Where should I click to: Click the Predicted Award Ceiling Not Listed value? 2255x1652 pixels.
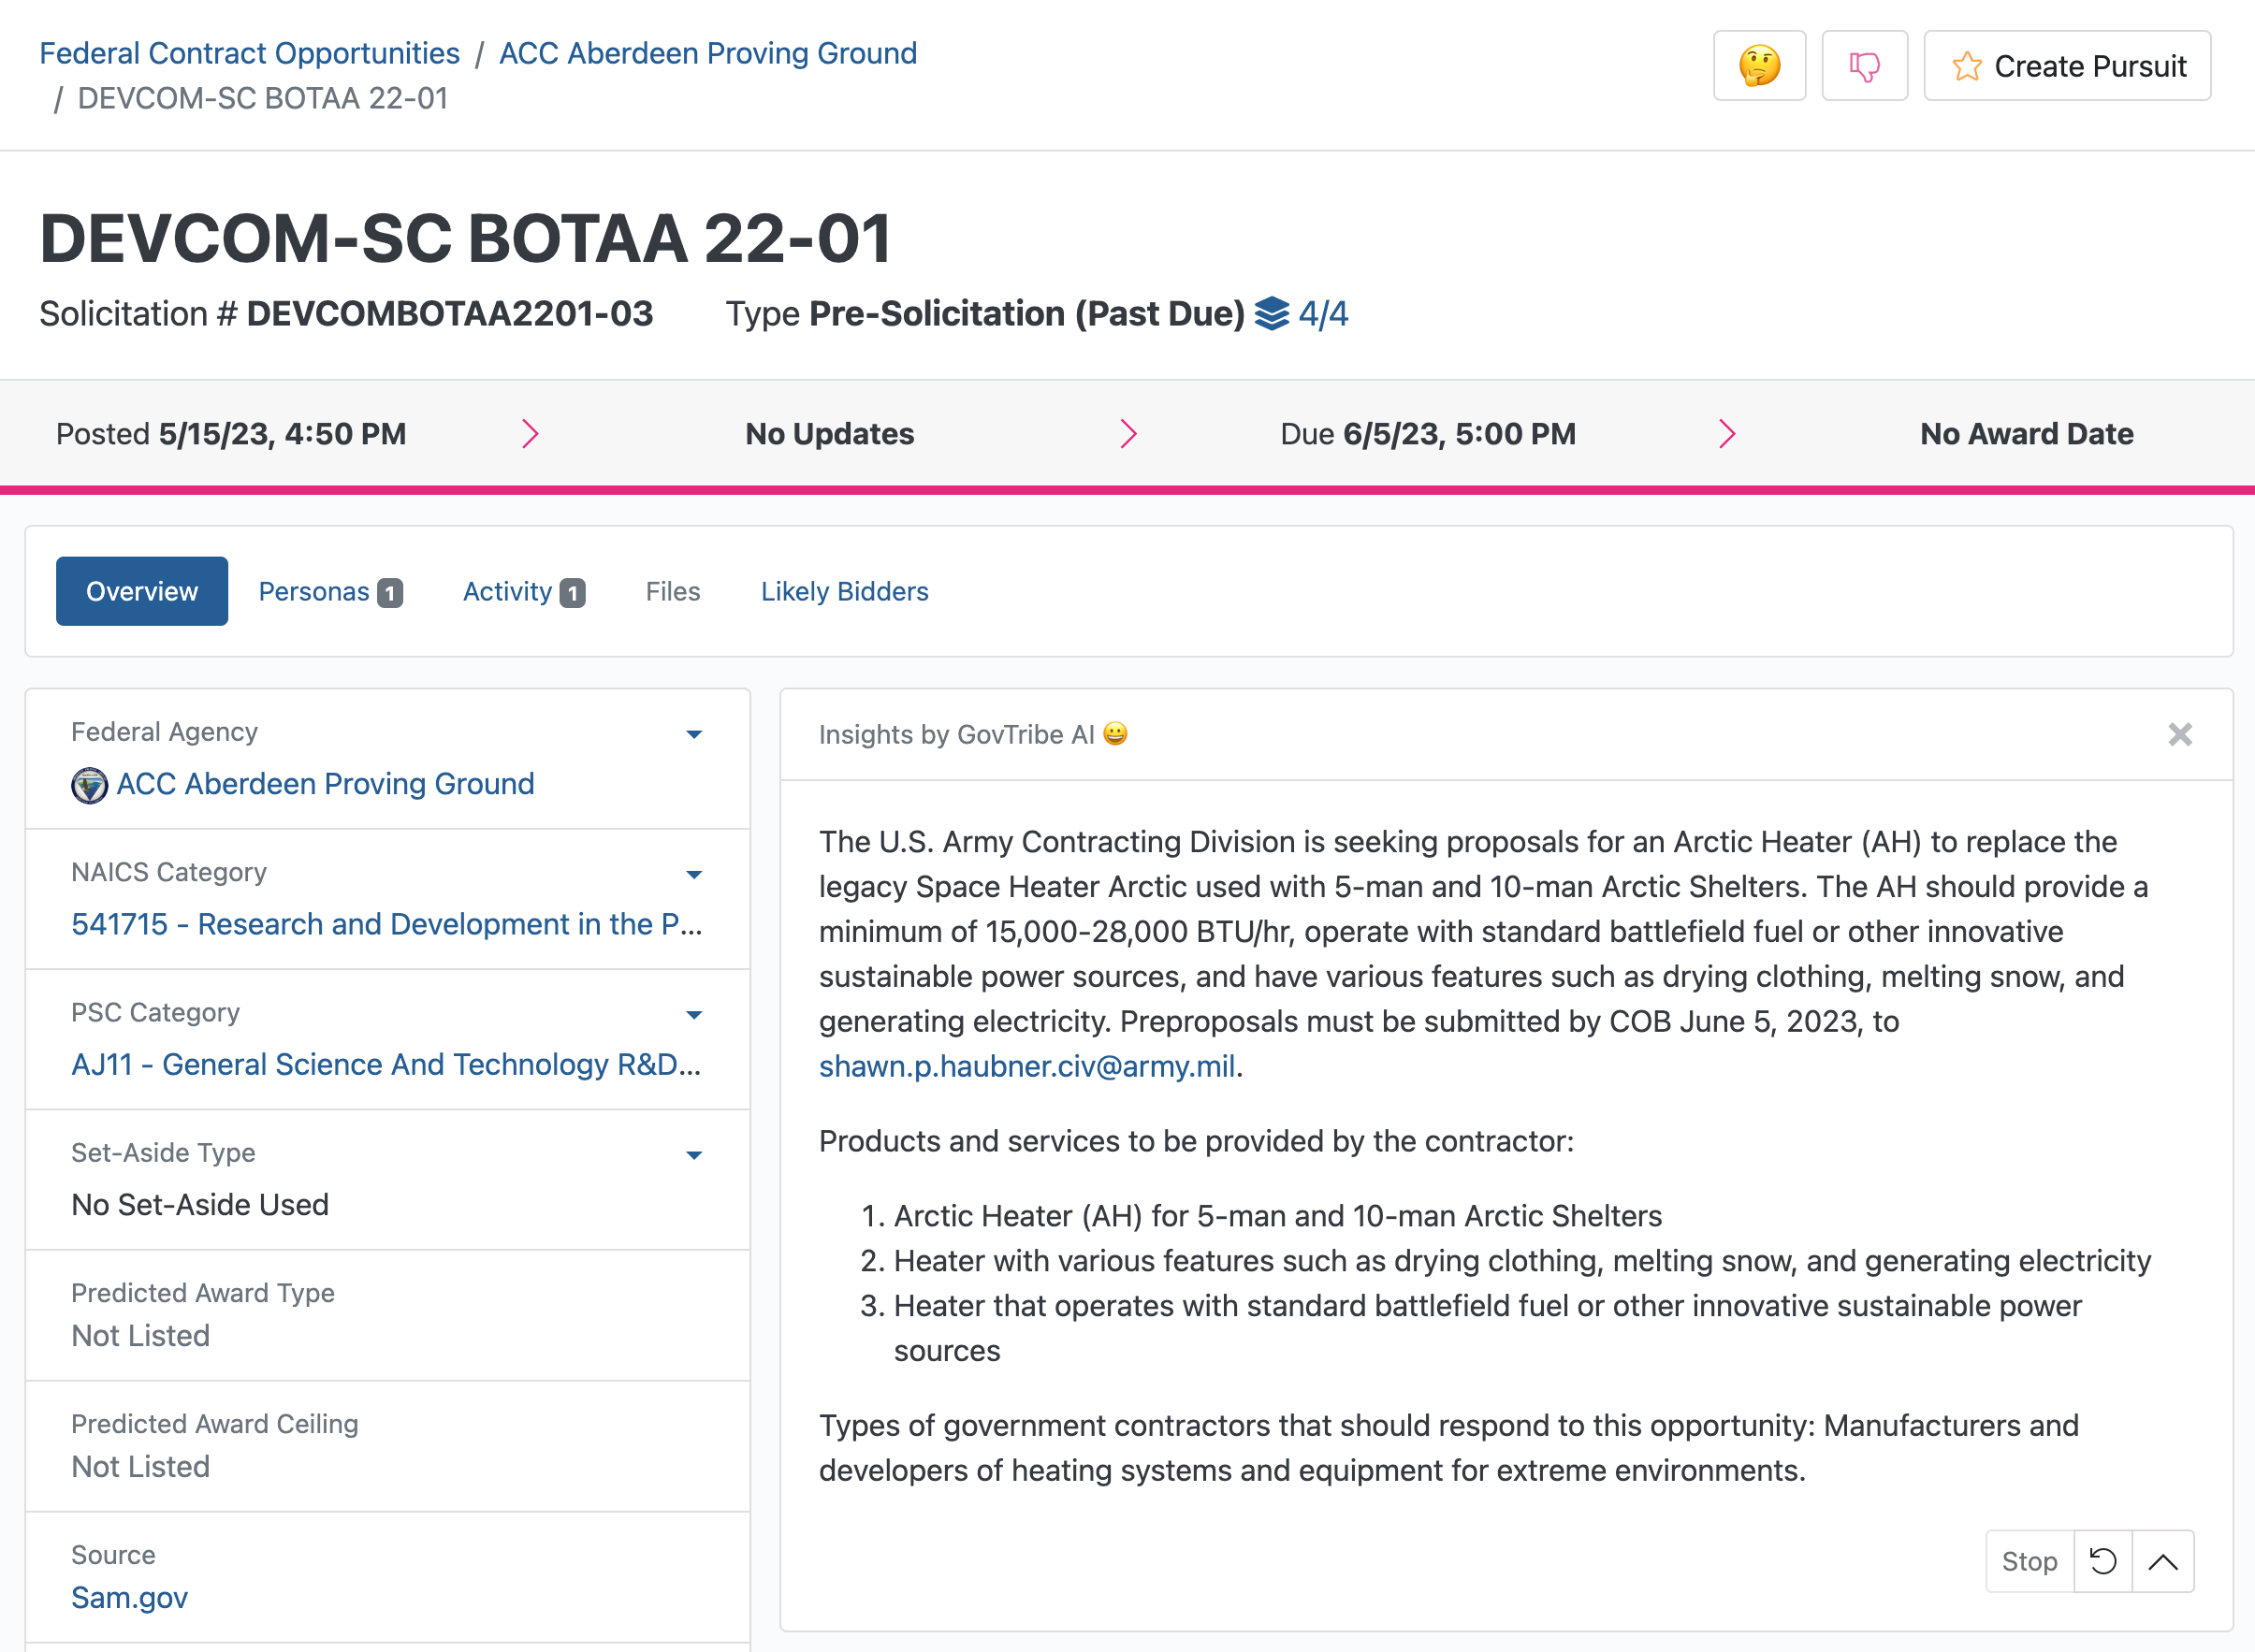(x=141, y=1466)
